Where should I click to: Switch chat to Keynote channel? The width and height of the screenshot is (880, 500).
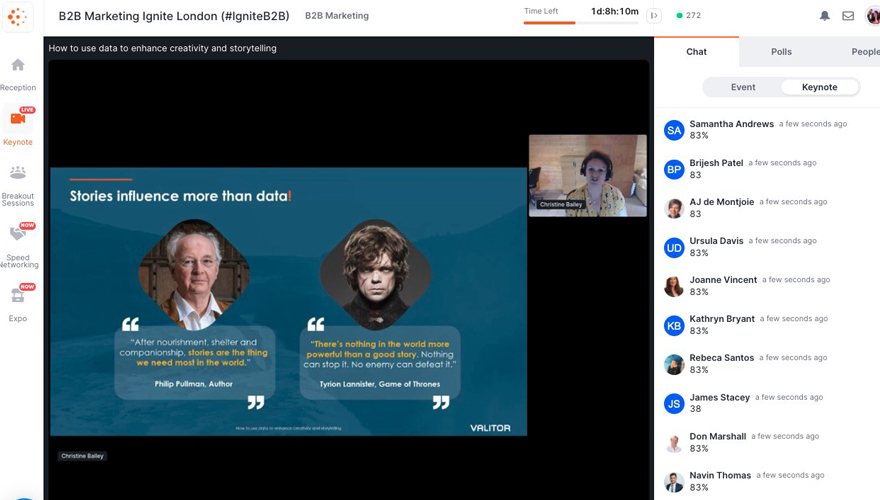point(819,87)
